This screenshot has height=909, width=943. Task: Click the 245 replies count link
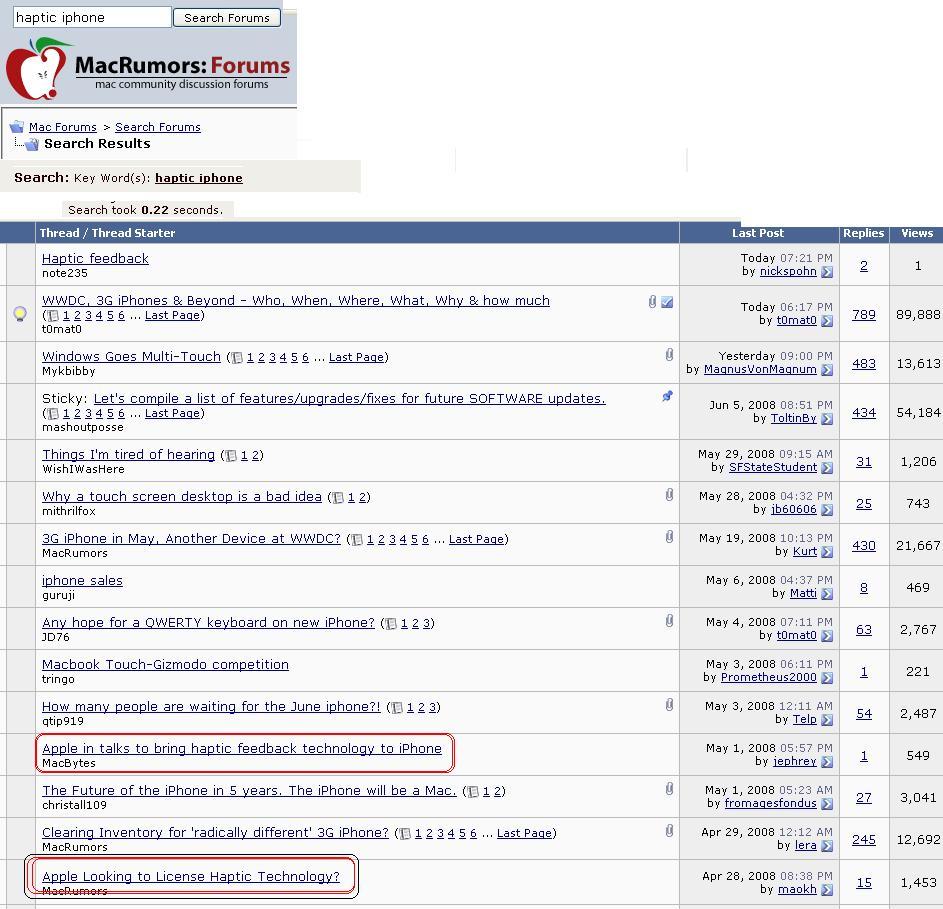[x=864, y=840]
